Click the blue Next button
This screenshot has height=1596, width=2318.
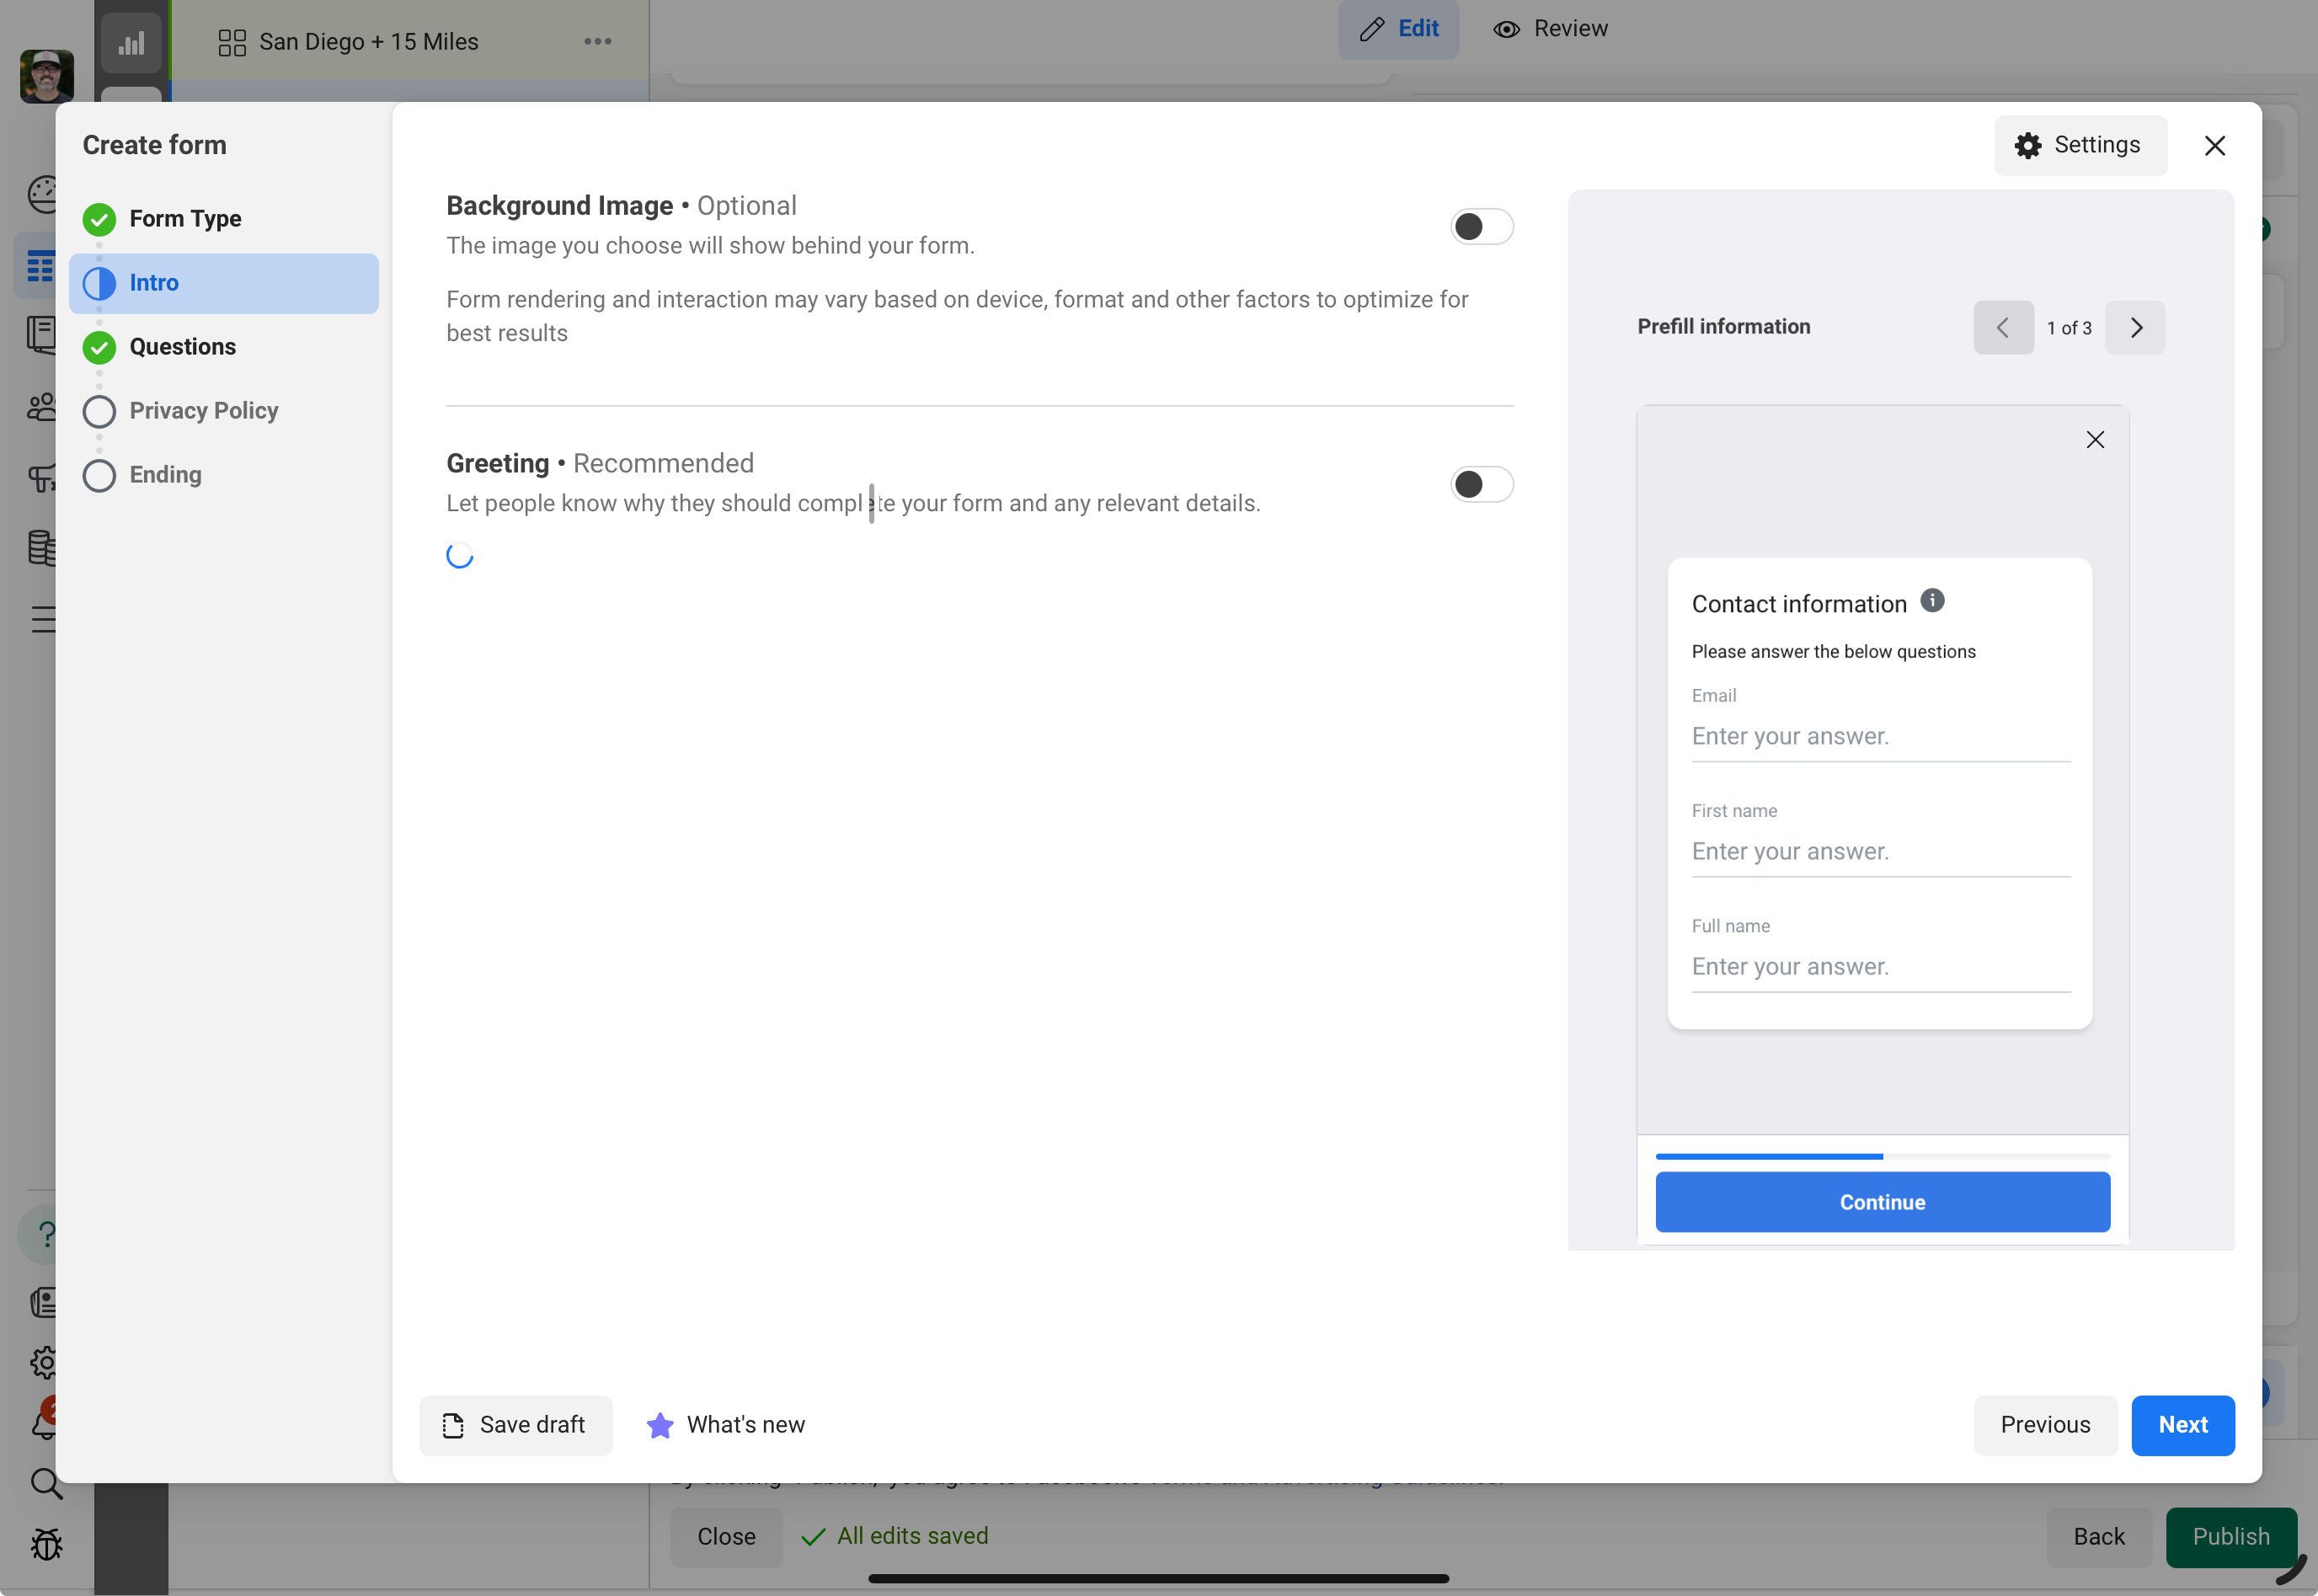tap(2182, 1424)
